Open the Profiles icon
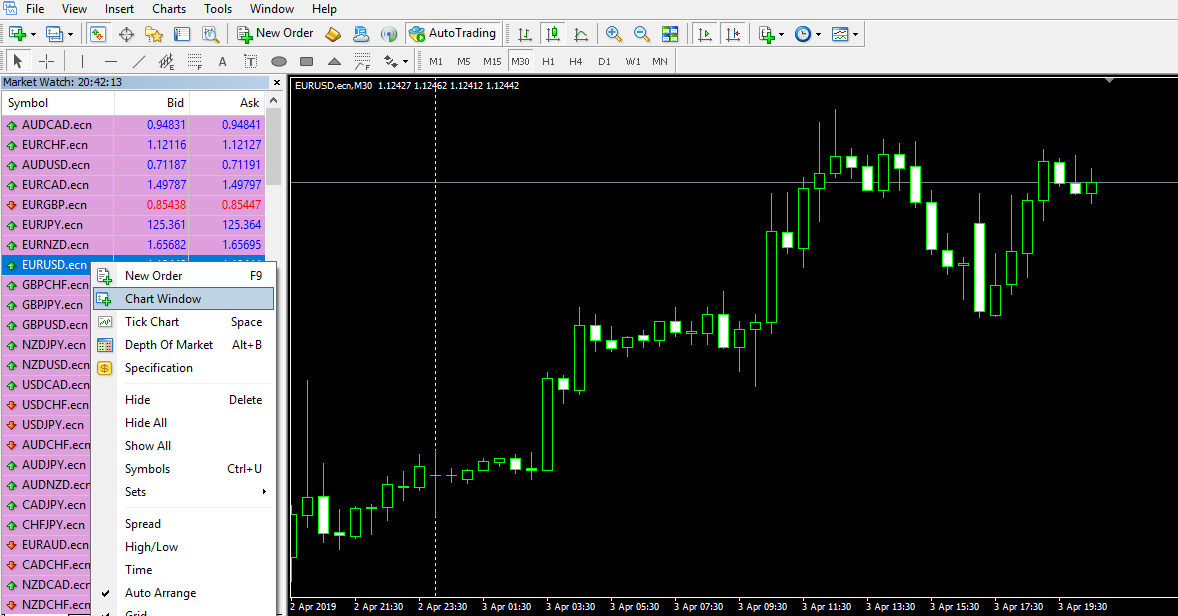Image resolution: width=1178 pixels, height=616 pixels. click(x=54, y=34)
